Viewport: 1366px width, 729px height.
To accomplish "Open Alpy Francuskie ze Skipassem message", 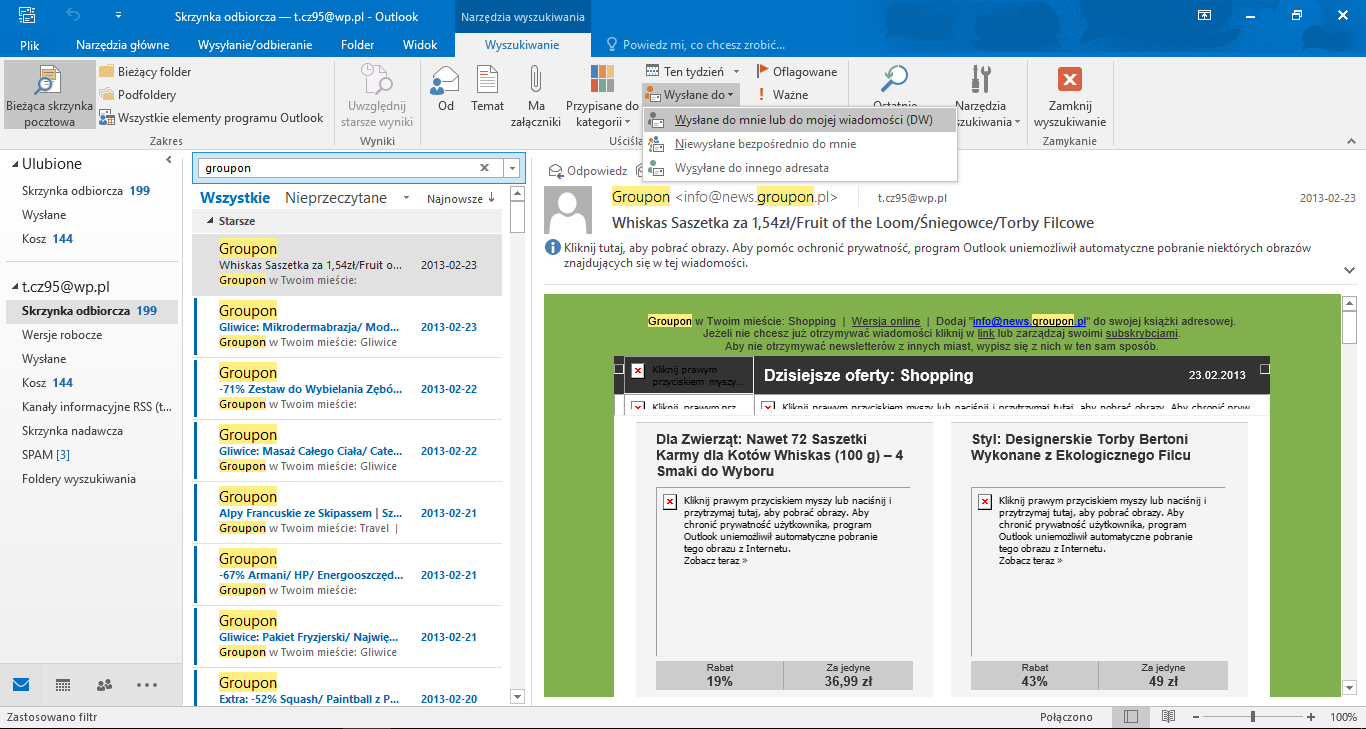I will pos(347,513).
